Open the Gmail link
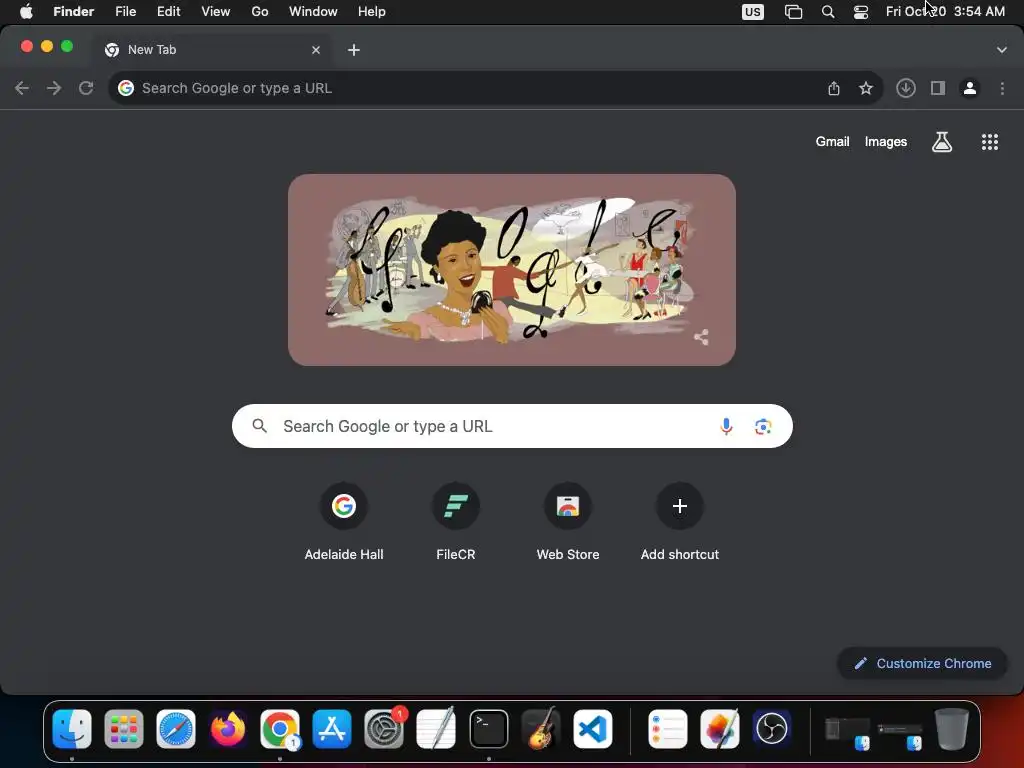 [833, 142]
